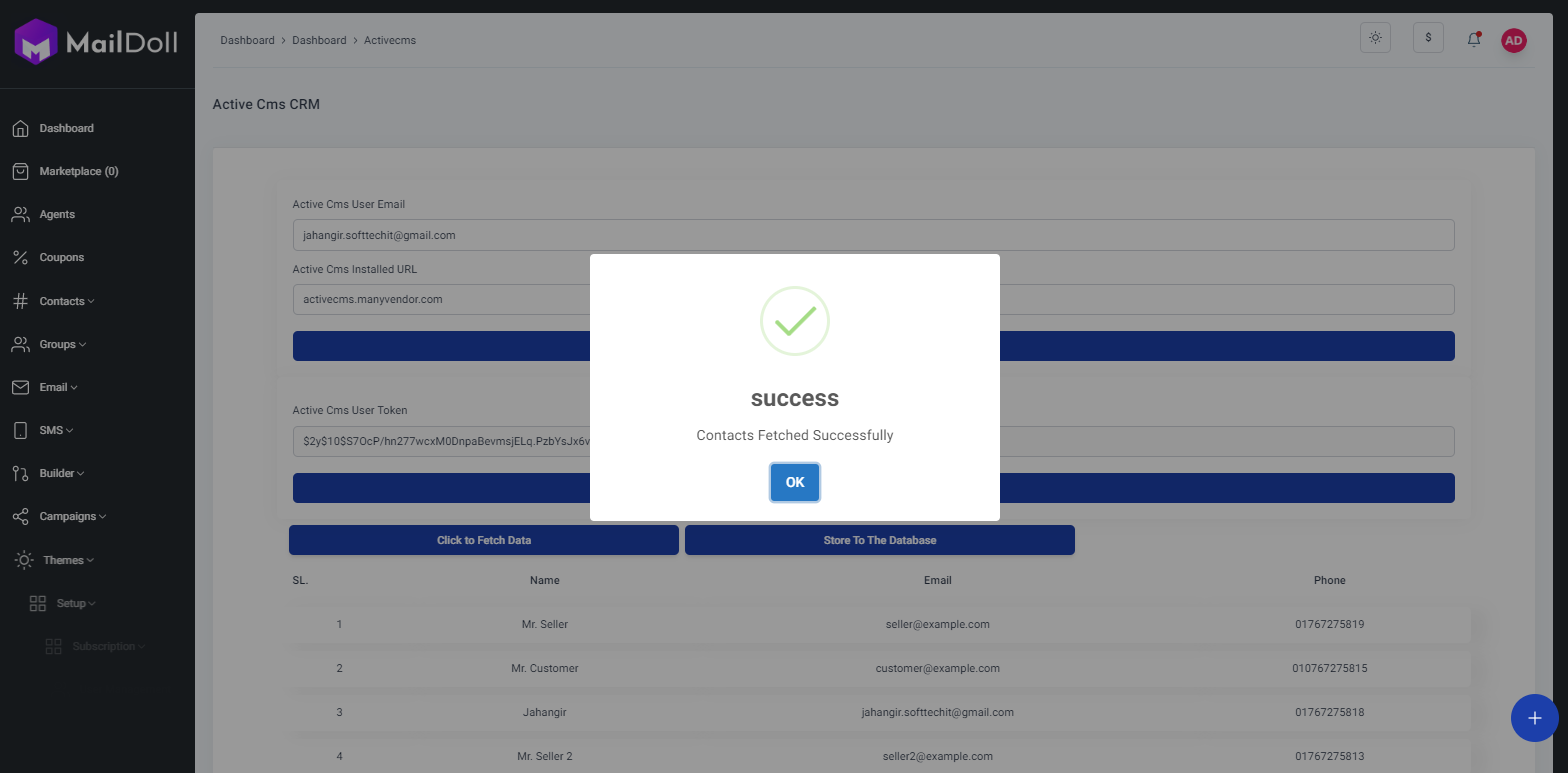Select the Jahangir name cell
The height and width of the screenshot is (773, 1568).
[x=545, y=712]
